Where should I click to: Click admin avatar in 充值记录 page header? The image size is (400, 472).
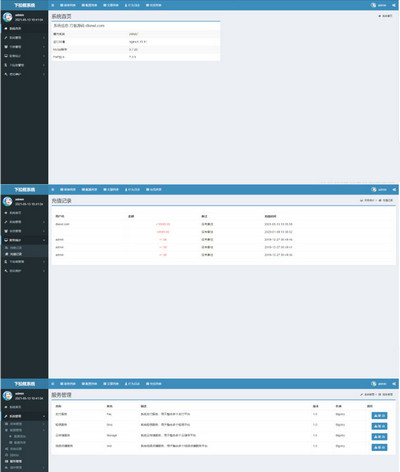pyautogui.click(x=374, y=189)
